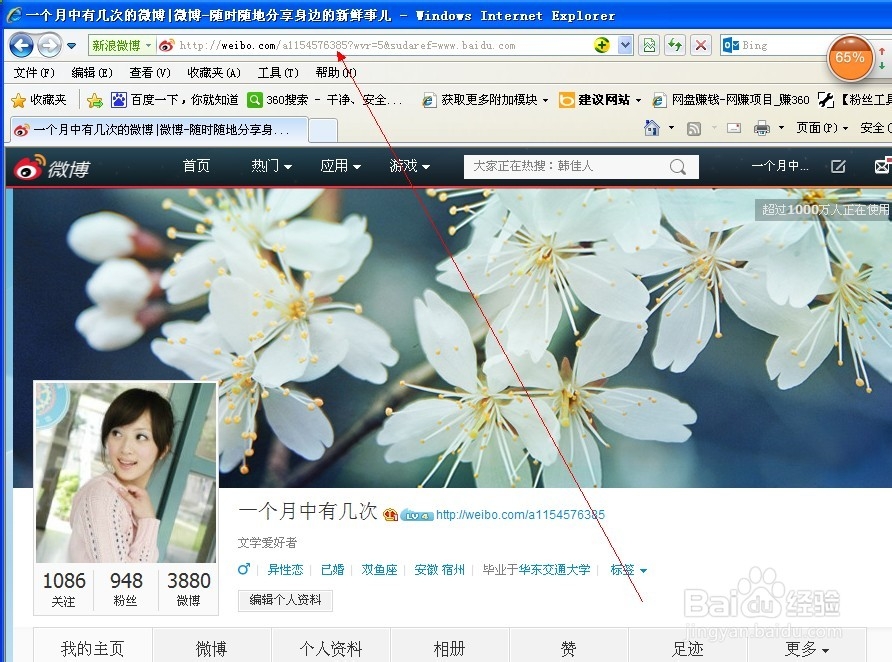
Task: Click the compatibility view page icon
Action: pyautogui.click(x=649, y=45)
